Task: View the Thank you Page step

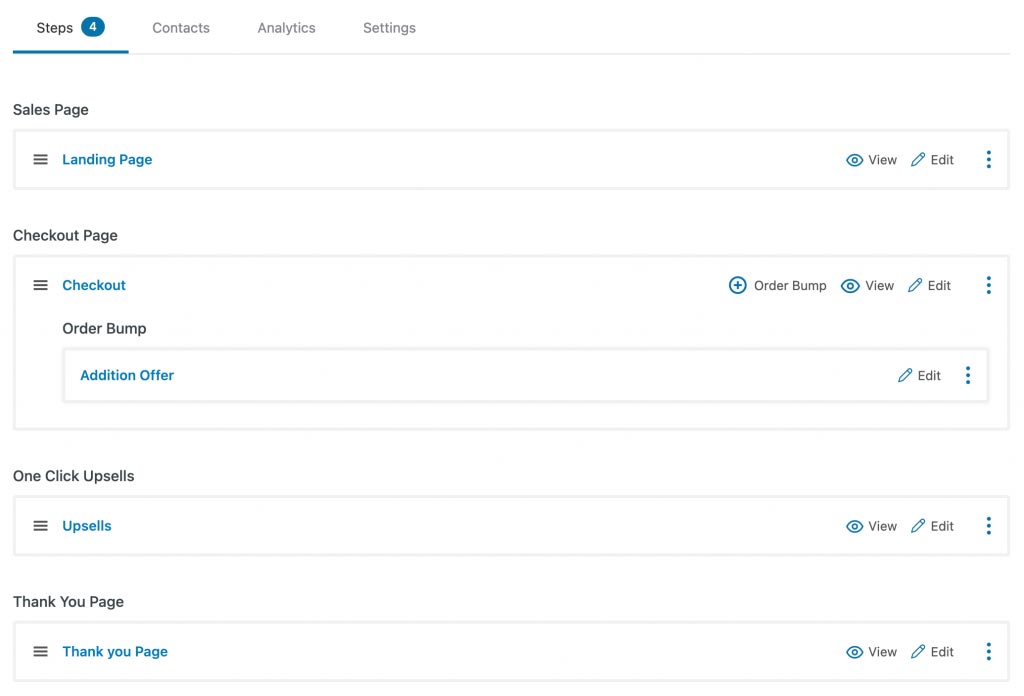Action: tap(871, 652)
